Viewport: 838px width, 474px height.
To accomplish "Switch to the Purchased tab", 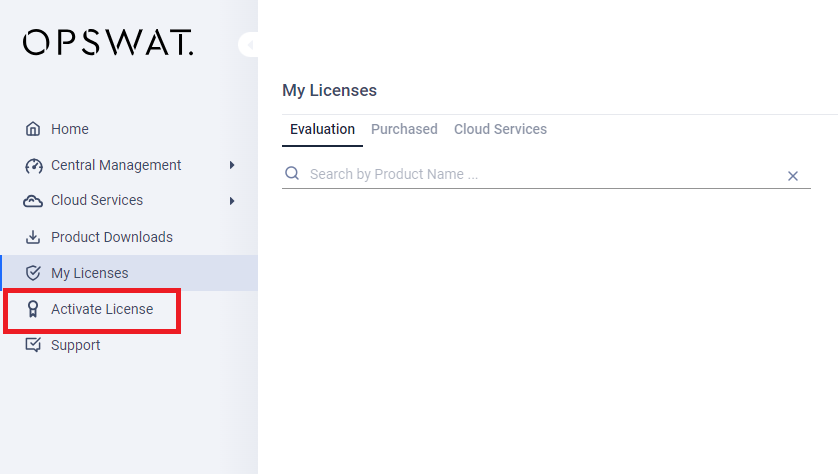I will point(404,129).
